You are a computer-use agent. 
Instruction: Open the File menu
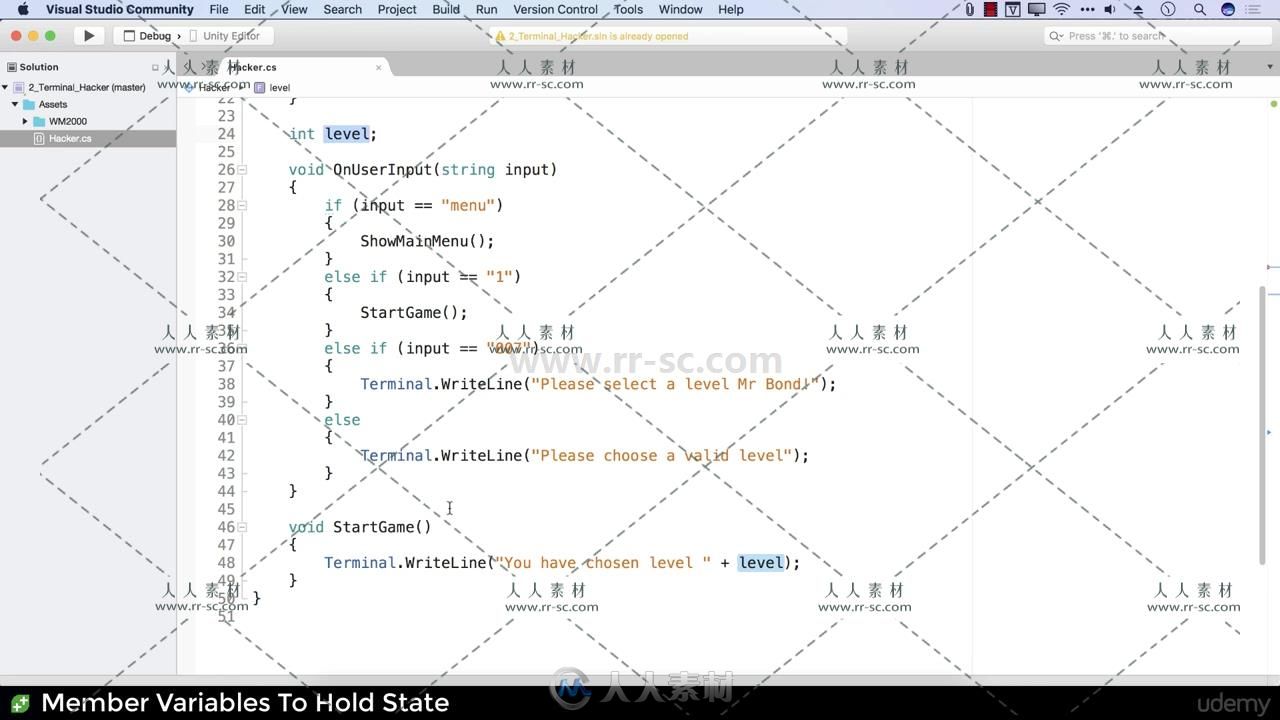tap(218, 9)
